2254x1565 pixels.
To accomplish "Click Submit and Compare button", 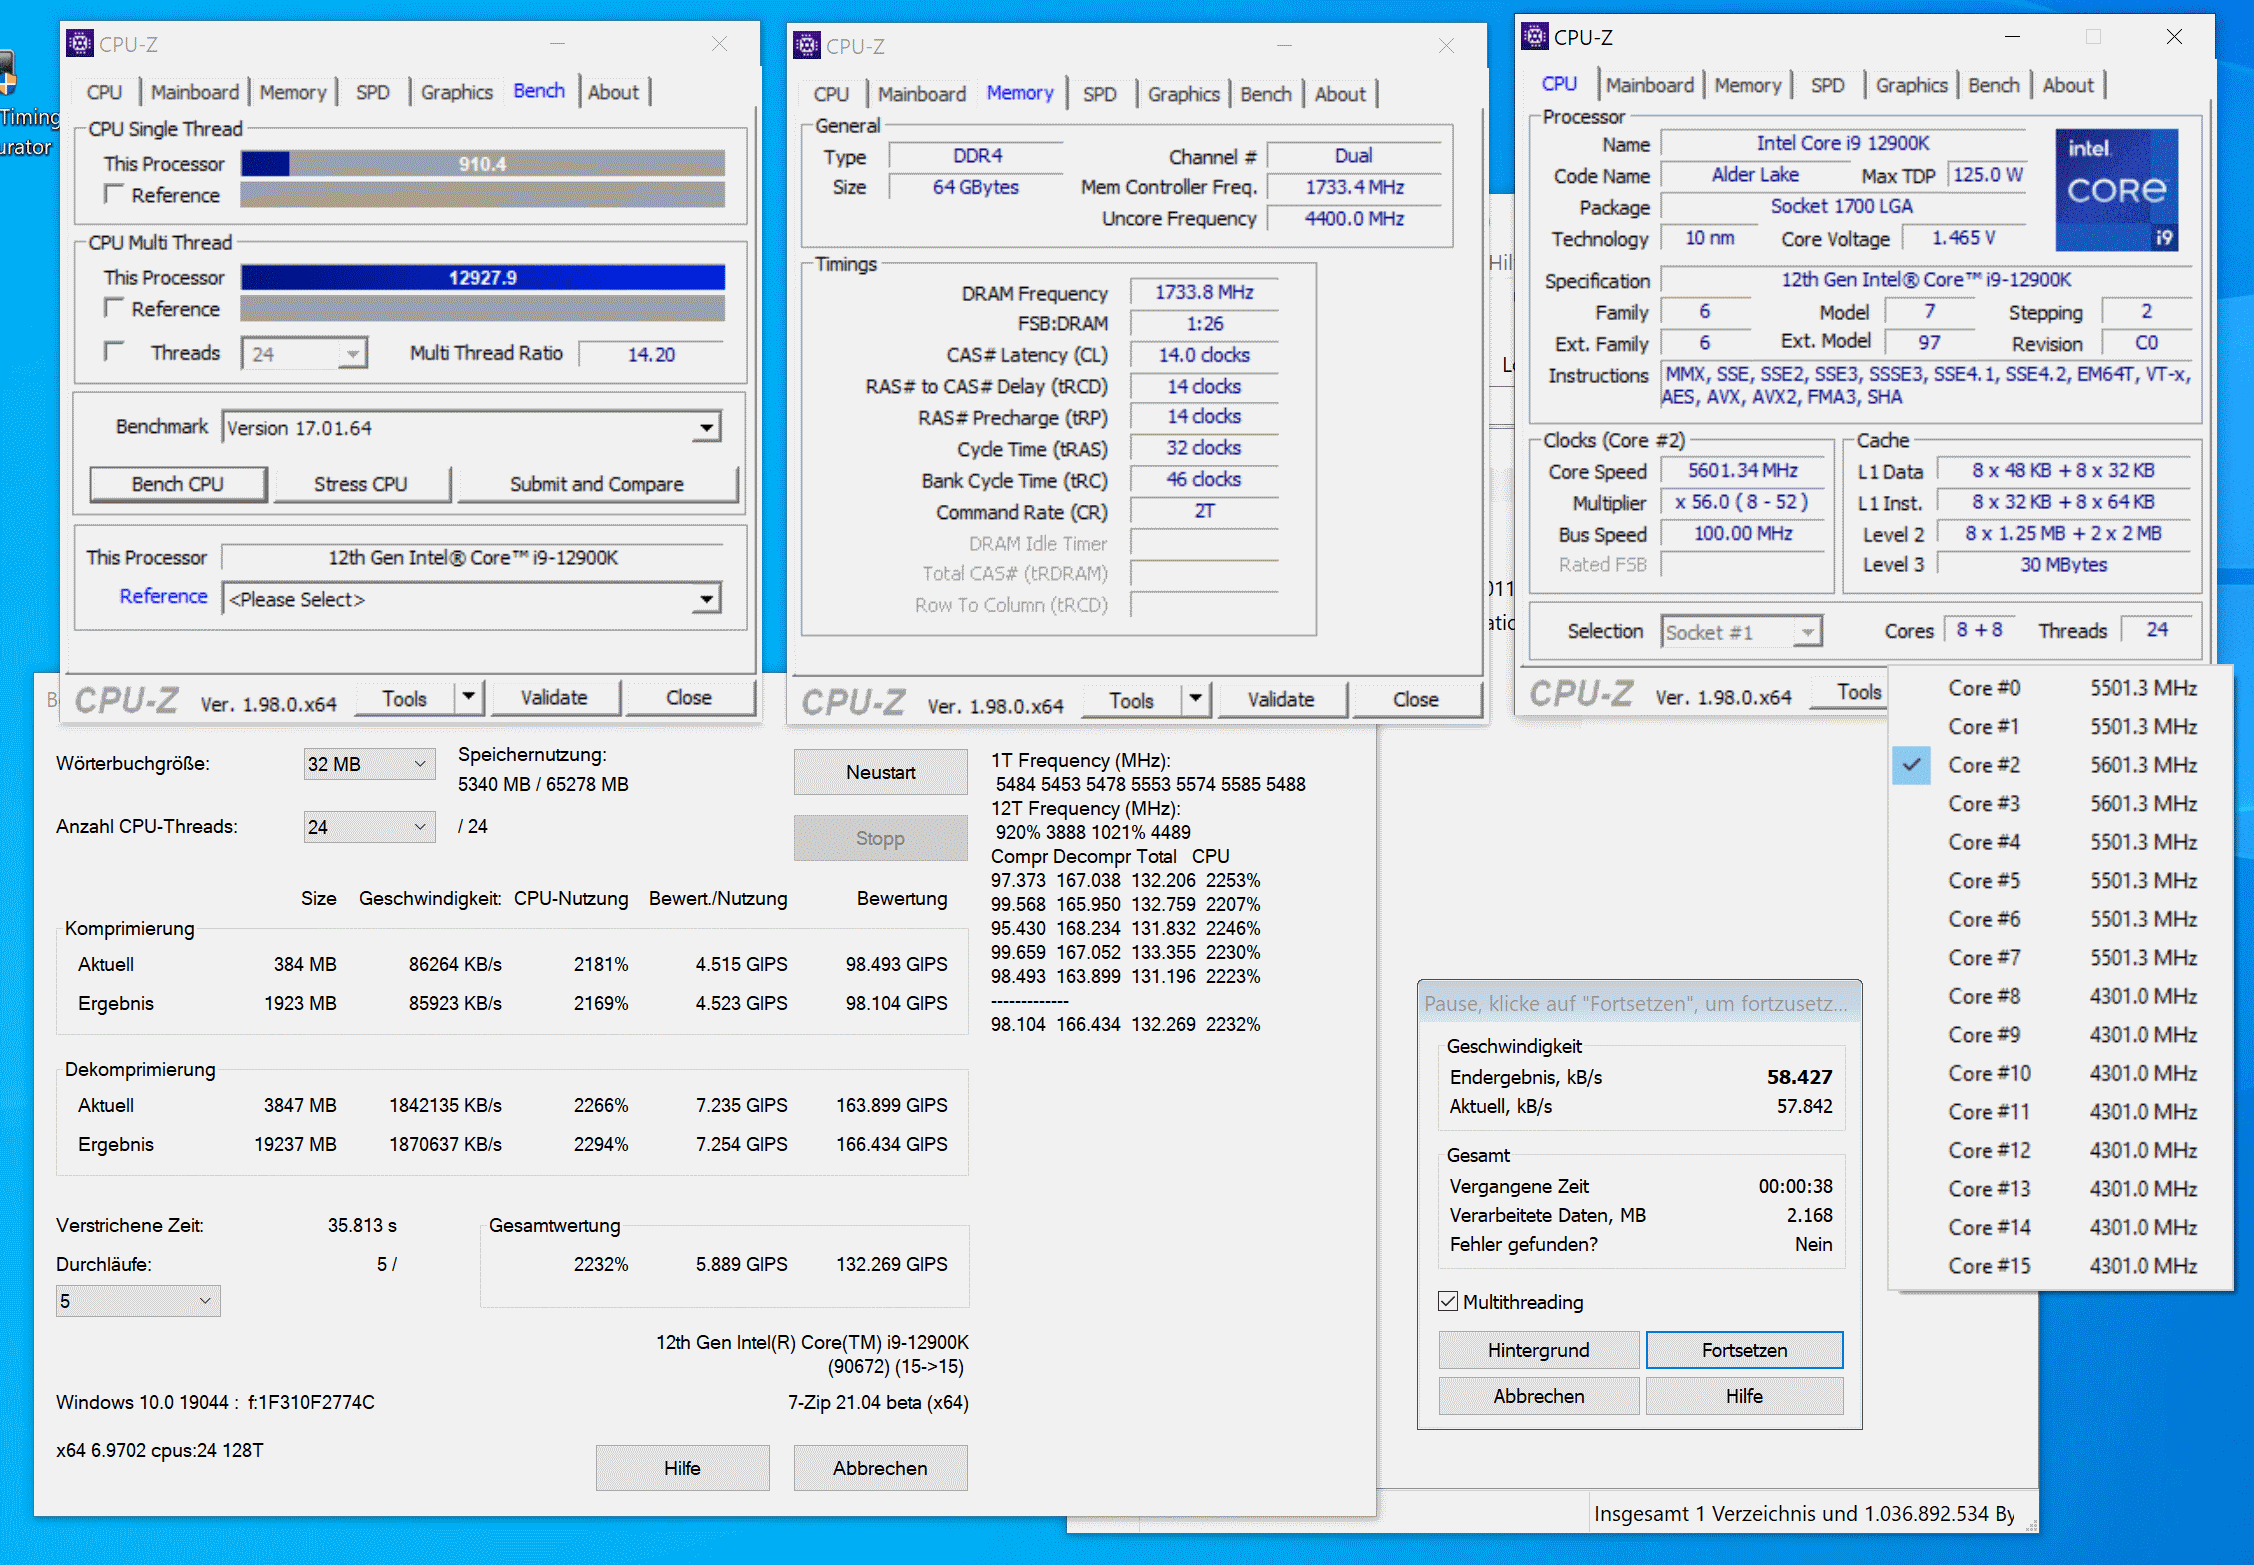I will [x=597, y=484].
